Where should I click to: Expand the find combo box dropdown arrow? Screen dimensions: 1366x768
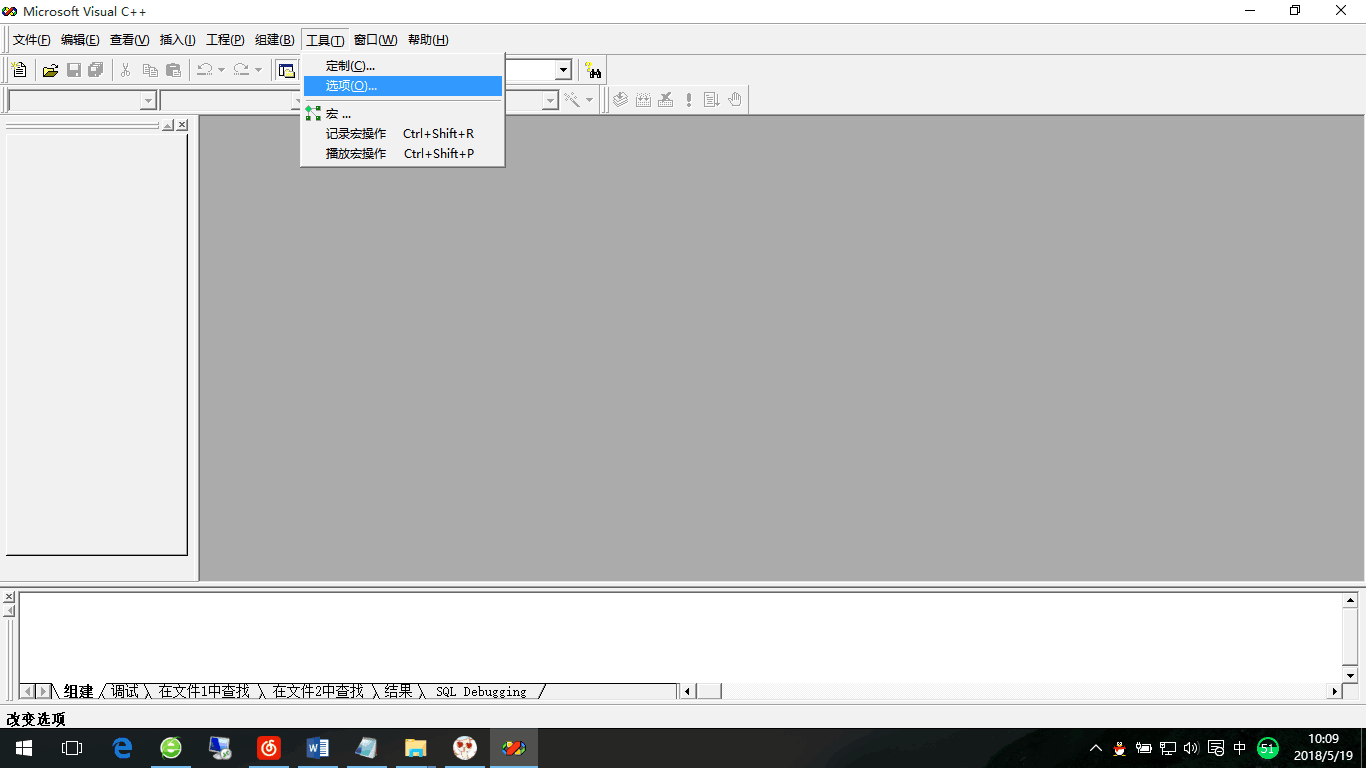[x=564, y=70]
